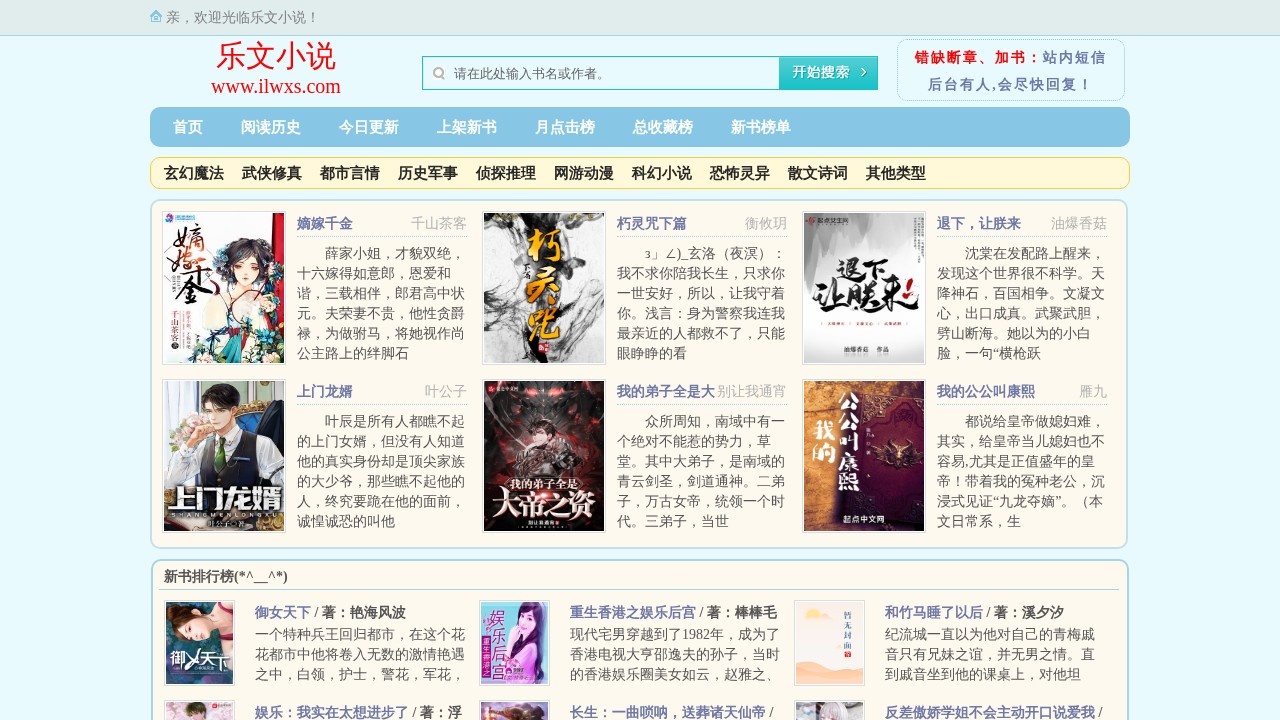Image resolution: width=1280 pixels, height=720 pixels.
Task: Open the 嫡嫁千金 title link
Action: (325, 223)
